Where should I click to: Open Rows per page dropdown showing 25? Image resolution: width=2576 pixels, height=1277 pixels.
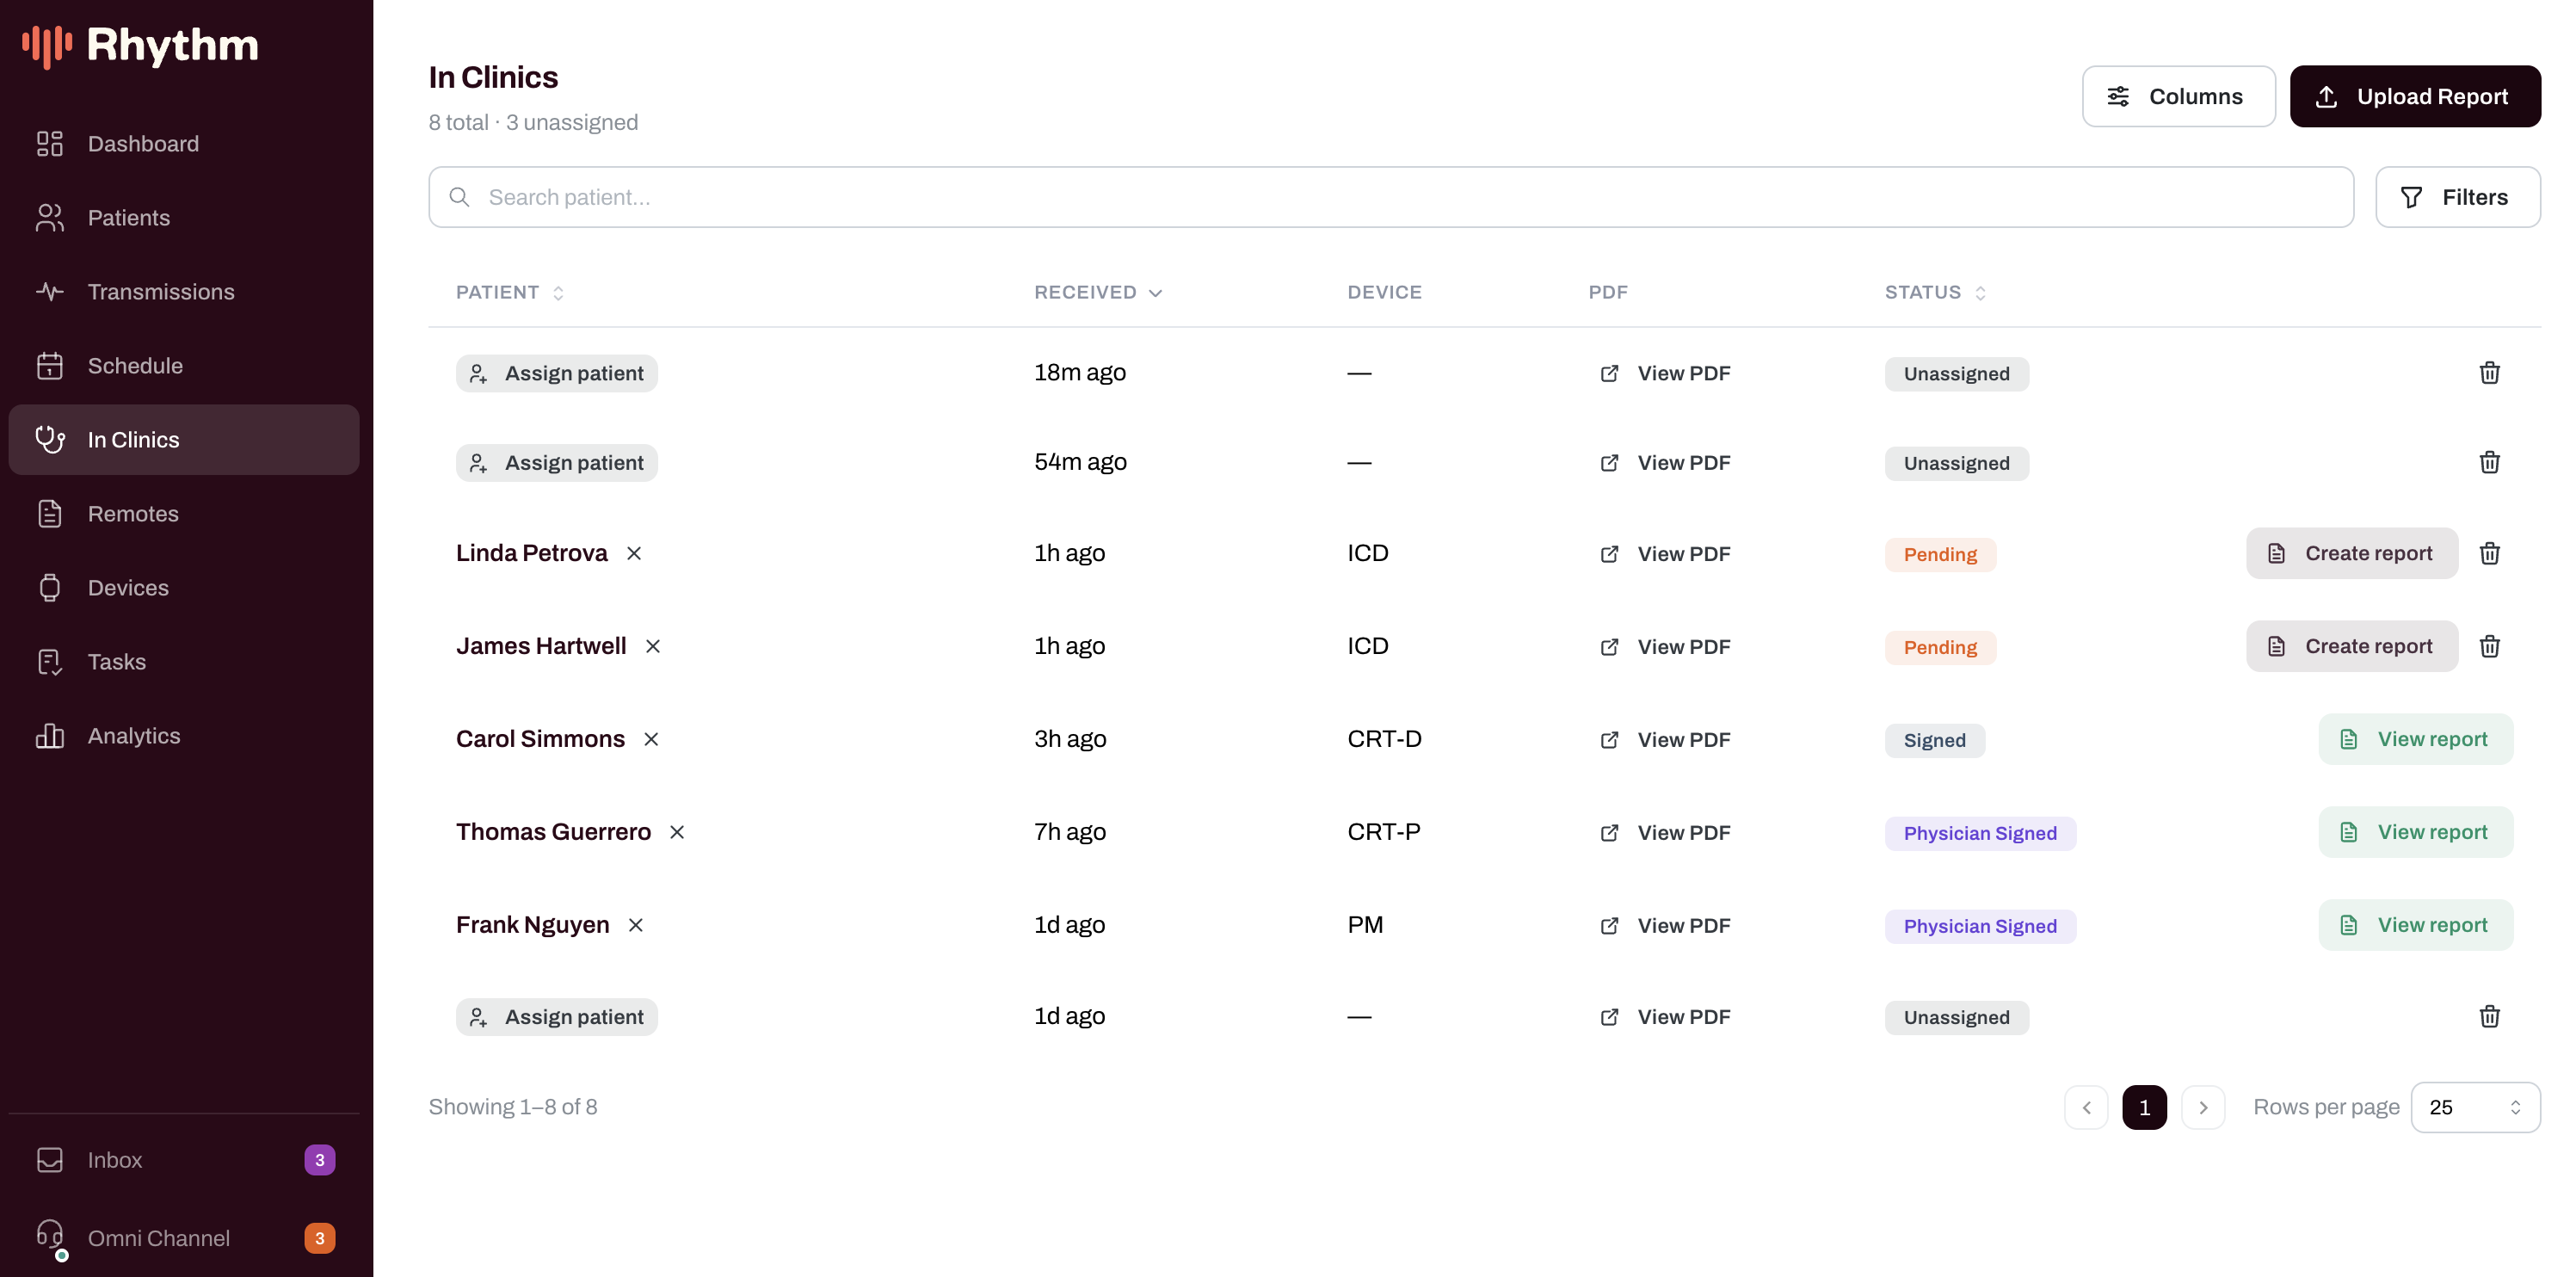pyautogui.click(x=2475, y=1107)
